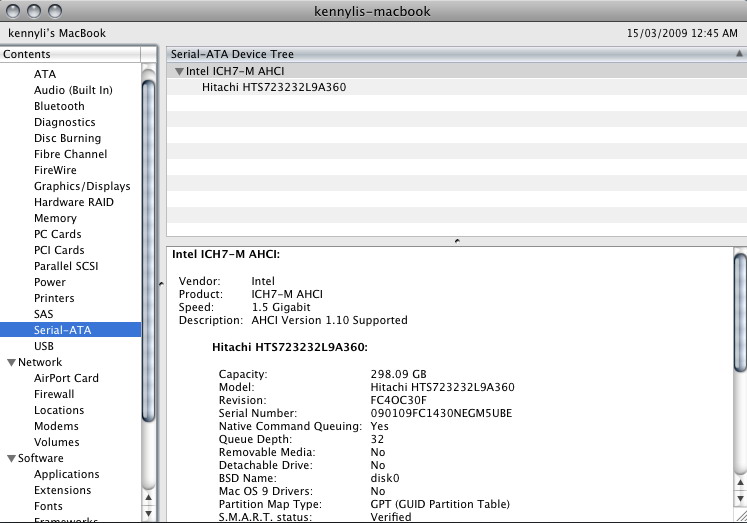Viewport: 747px width, 523px height.
Task: Open Extensions under Software
Action: pyautogui.click(x=62, y=490)
